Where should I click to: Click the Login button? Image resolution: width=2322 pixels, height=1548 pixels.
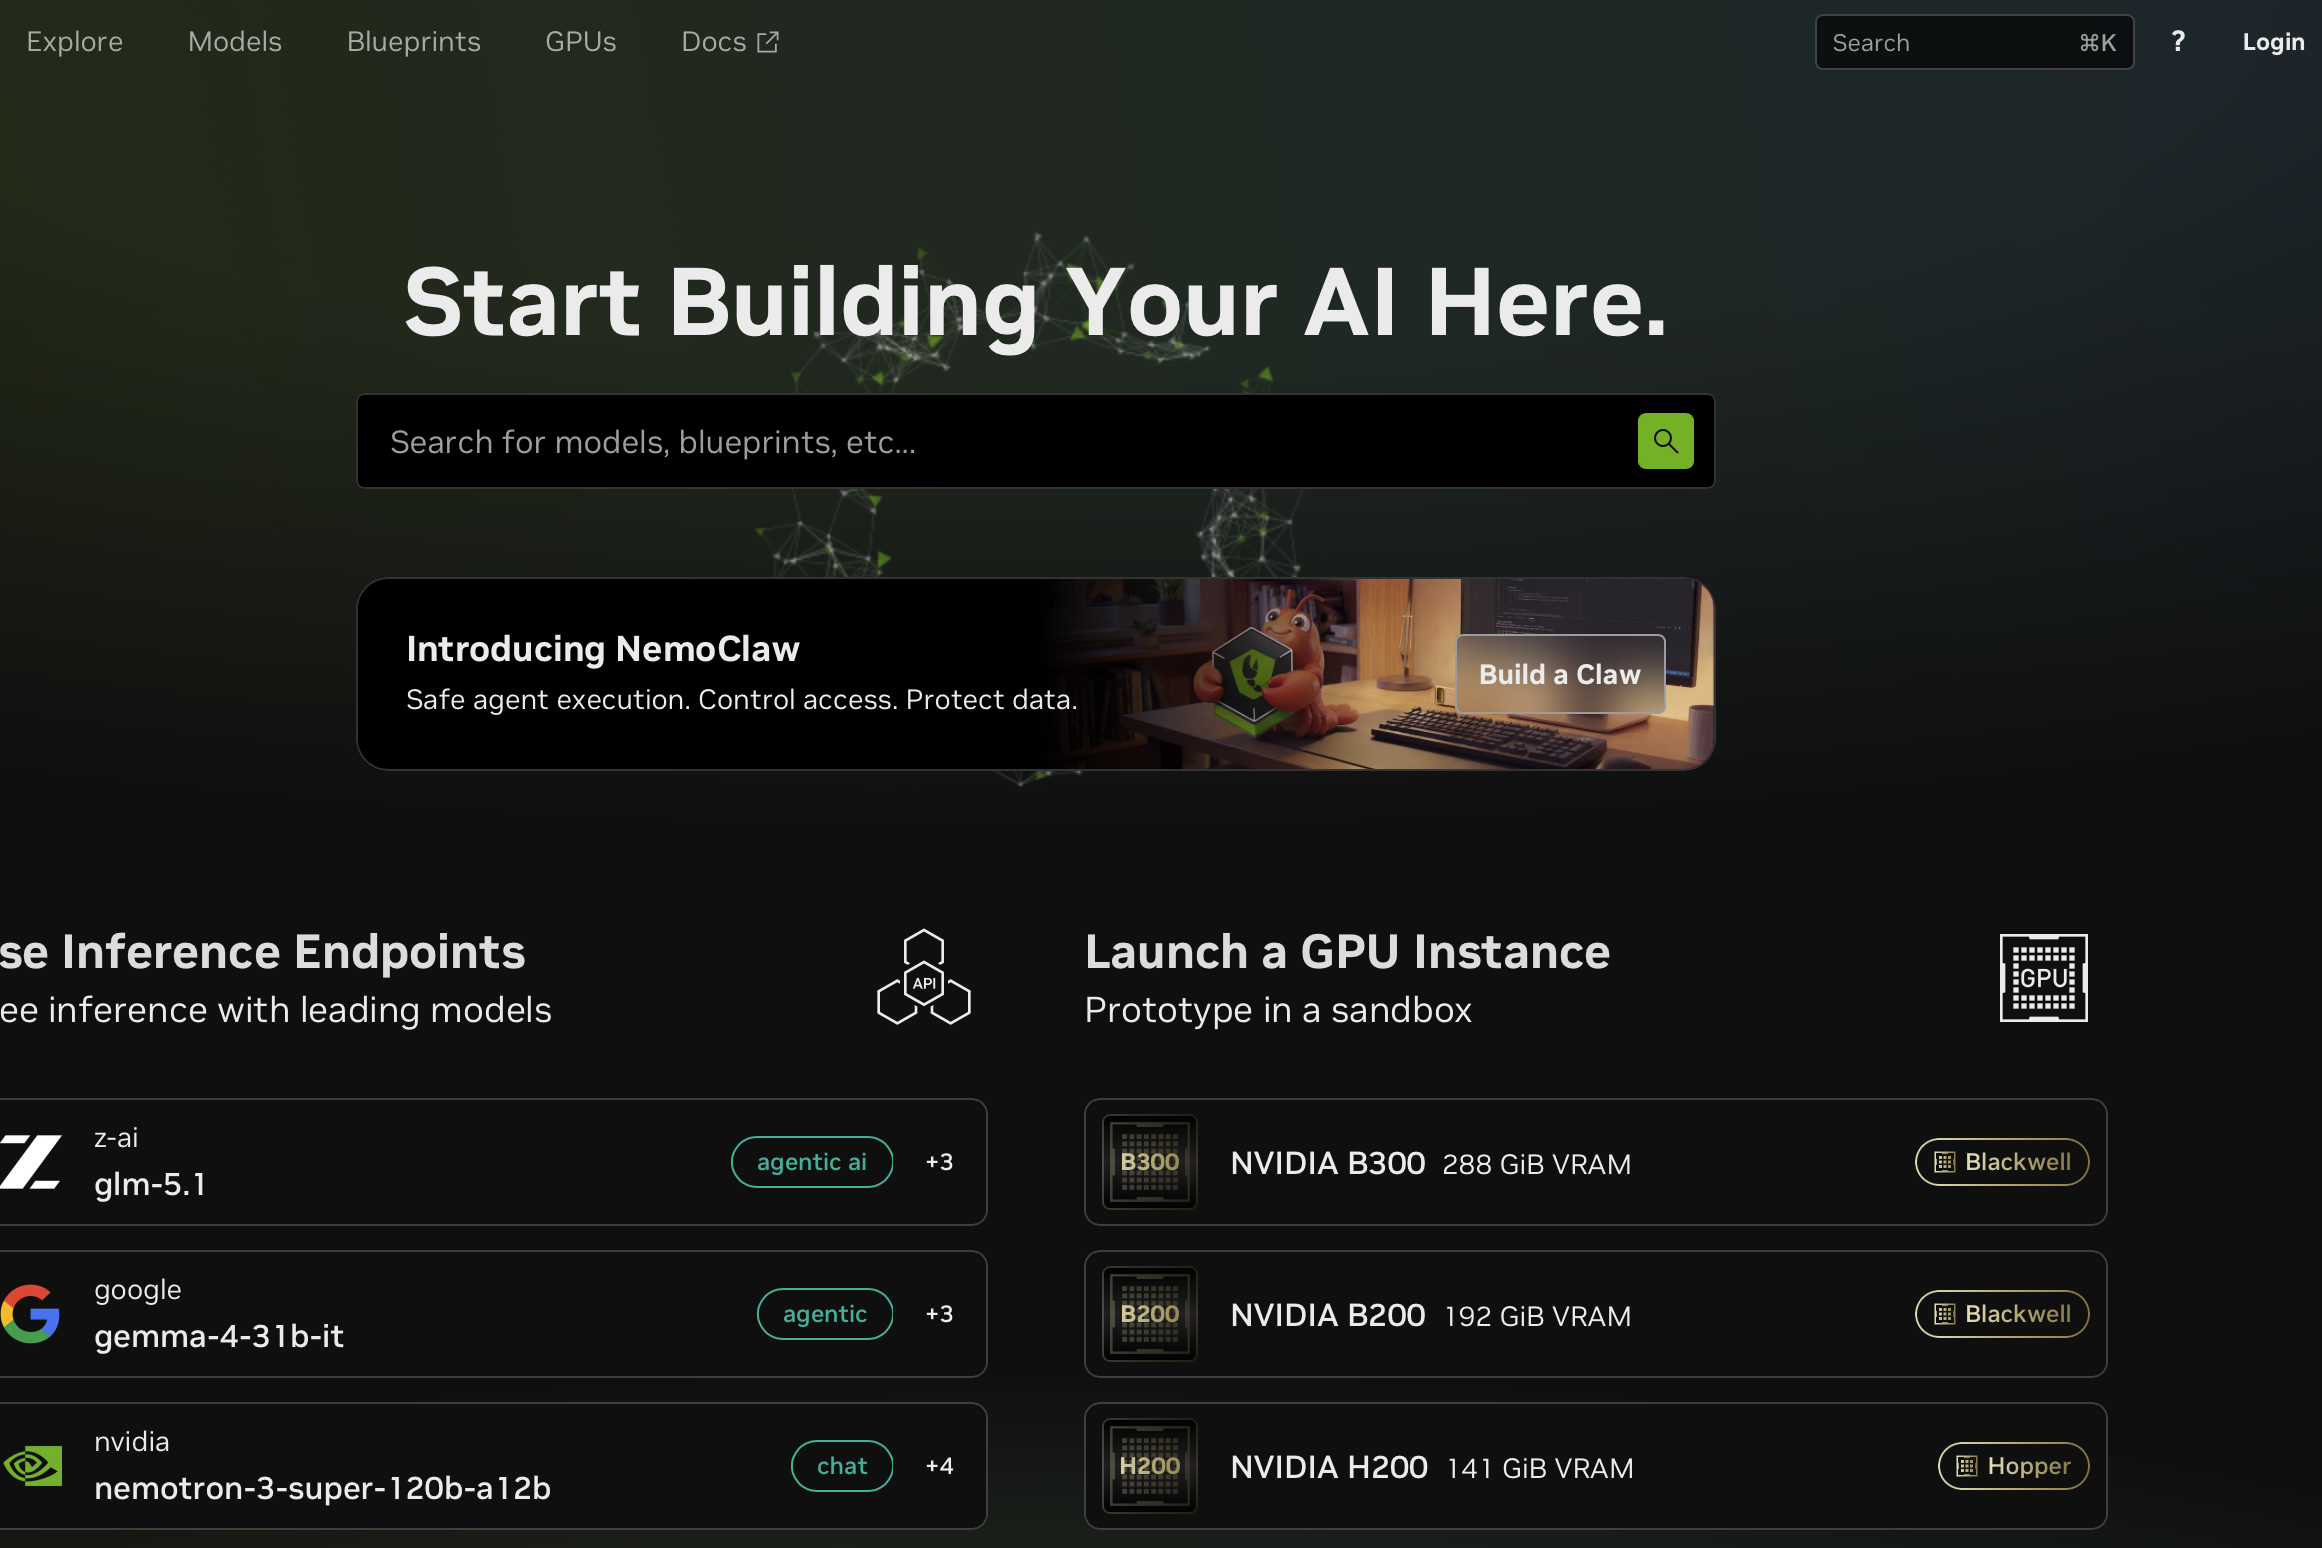[2272, 42]
